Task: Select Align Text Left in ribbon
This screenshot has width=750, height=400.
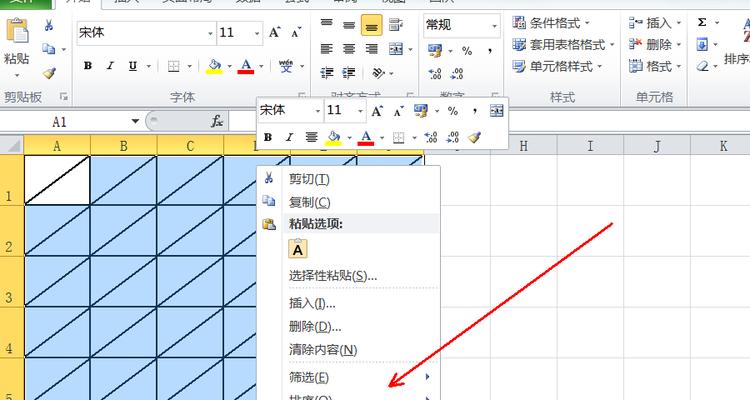Action: coord(327,48)
